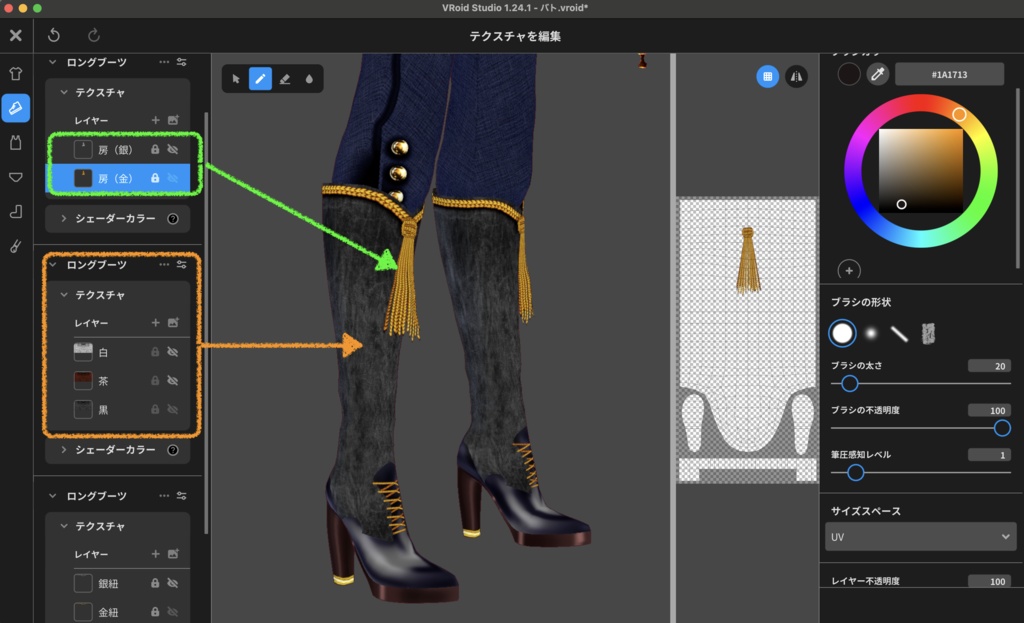Choose the selection cursor tool

pyautogui.click(x=236, y=79)
